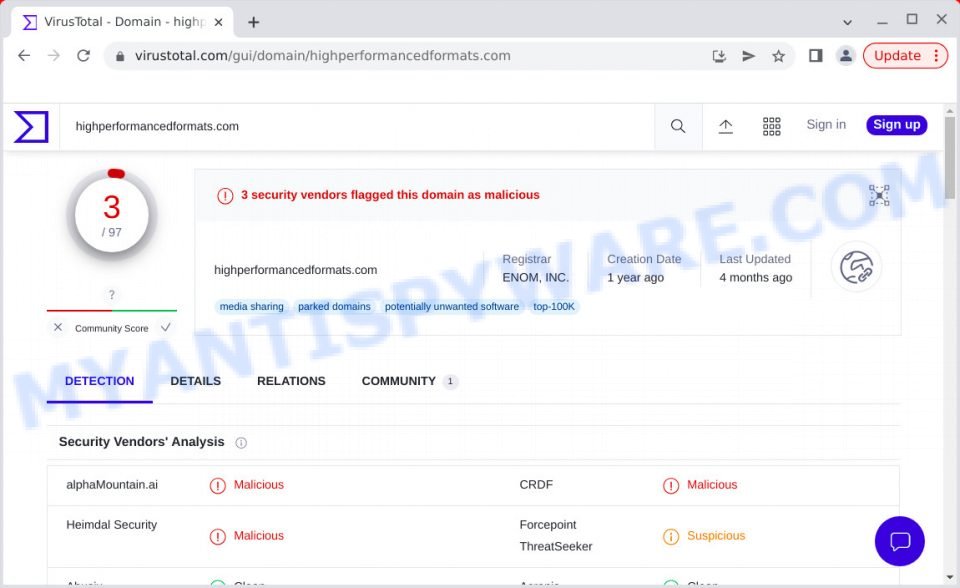Click the ENOM, INC. registrar value
Image resolution: width=960 pixels, height=588 pixels.
click(x=536, y=277)
